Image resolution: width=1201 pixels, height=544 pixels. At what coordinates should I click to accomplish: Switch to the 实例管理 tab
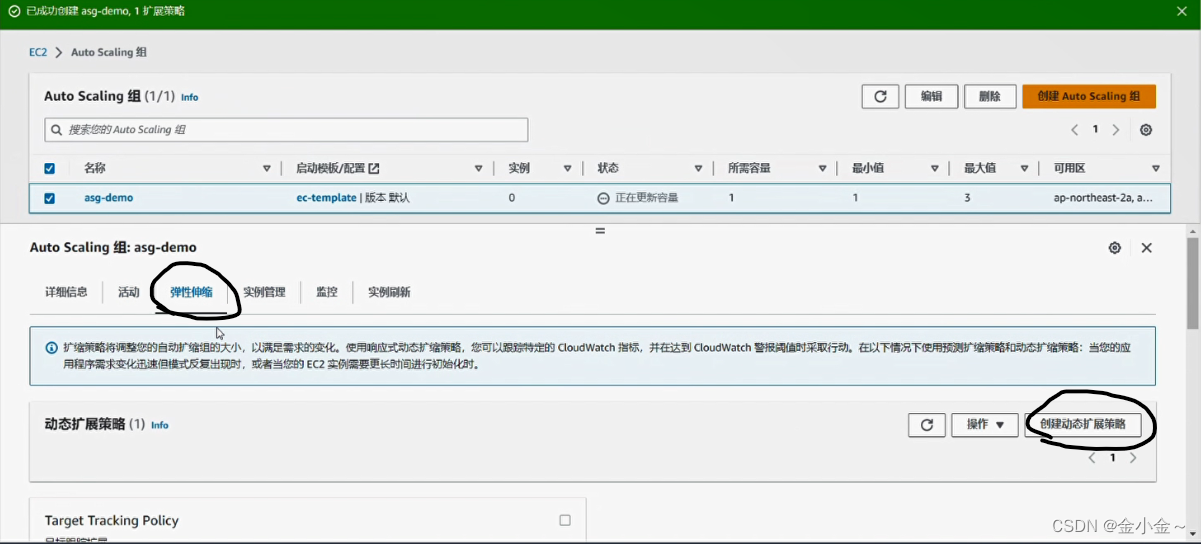(x=264, y=292)
